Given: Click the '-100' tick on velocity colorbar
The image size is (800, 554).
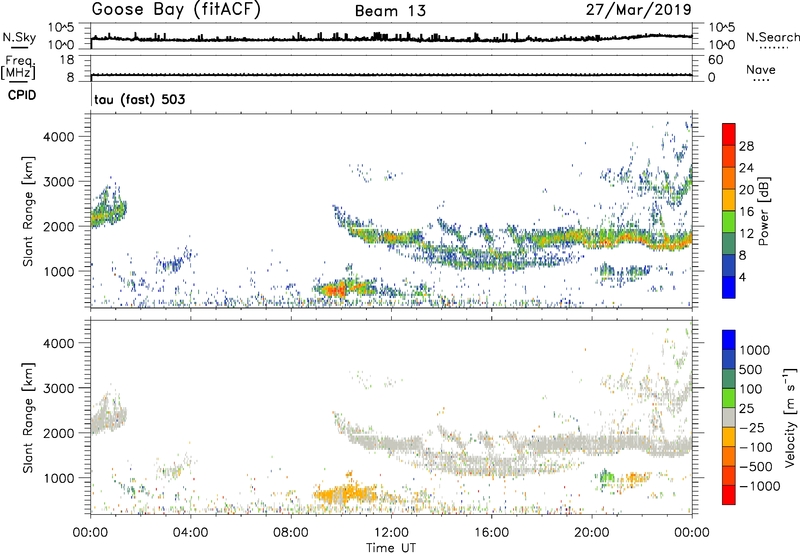Looking at the screenshot, I should pos(756,447).
